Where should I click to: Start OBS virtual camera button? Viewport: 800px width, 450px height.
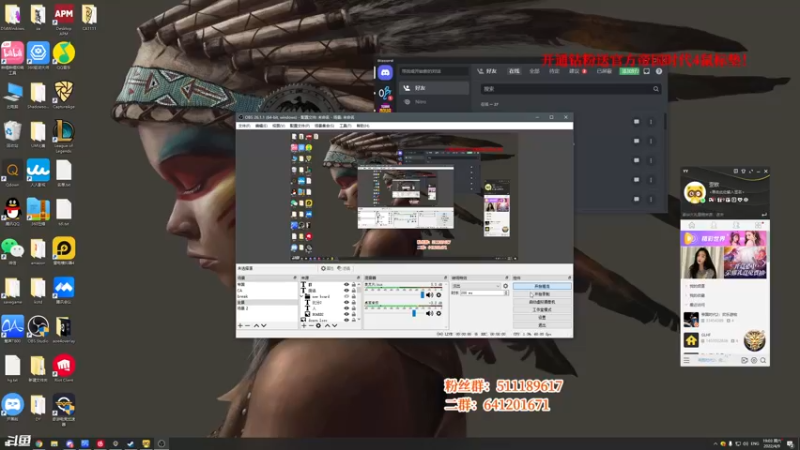[542, 302]
